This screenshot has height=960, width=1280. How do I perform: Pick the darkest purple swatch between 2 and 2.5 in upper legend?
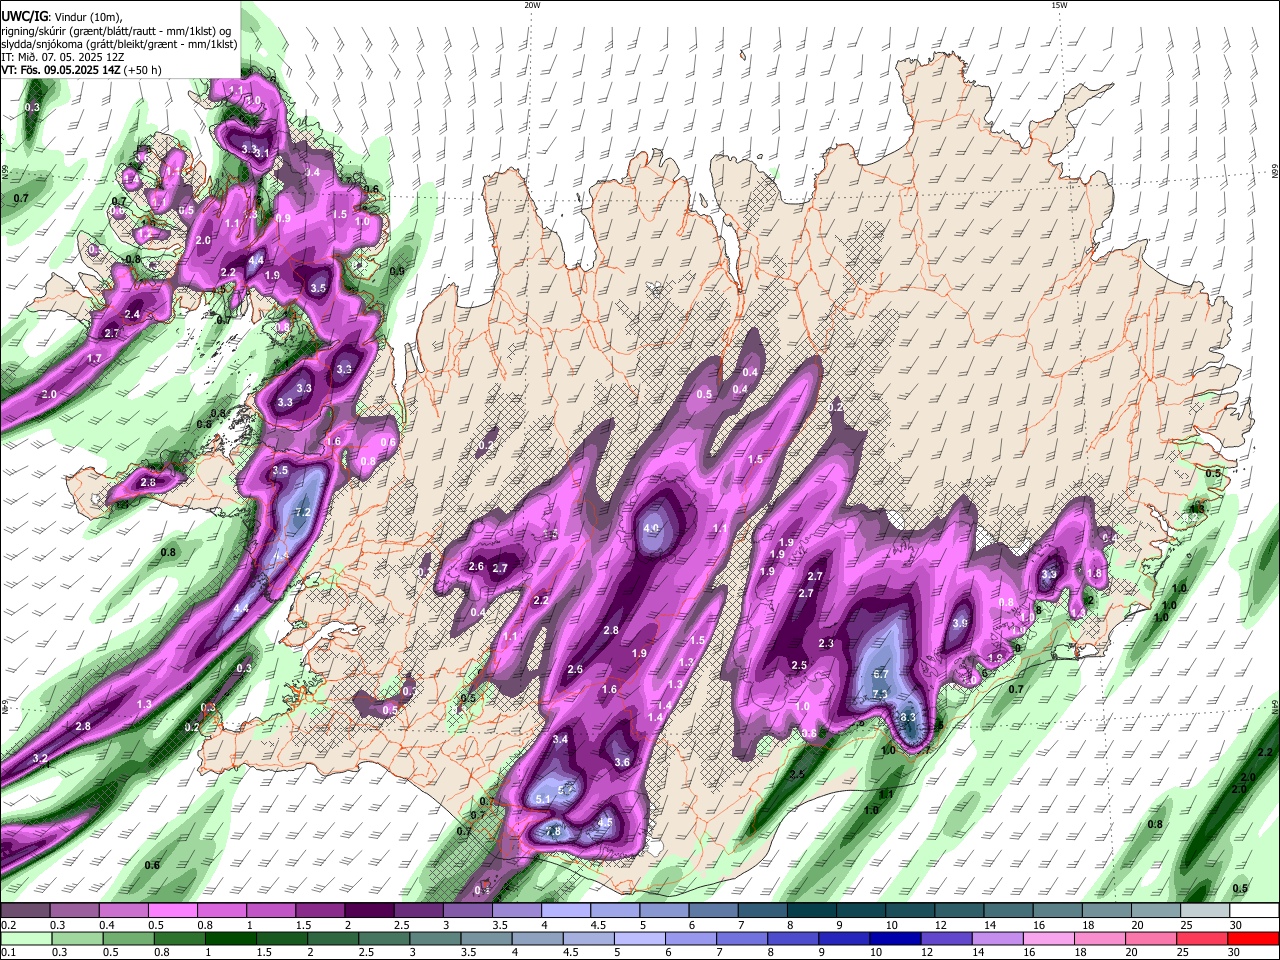[x=370, y=910]
